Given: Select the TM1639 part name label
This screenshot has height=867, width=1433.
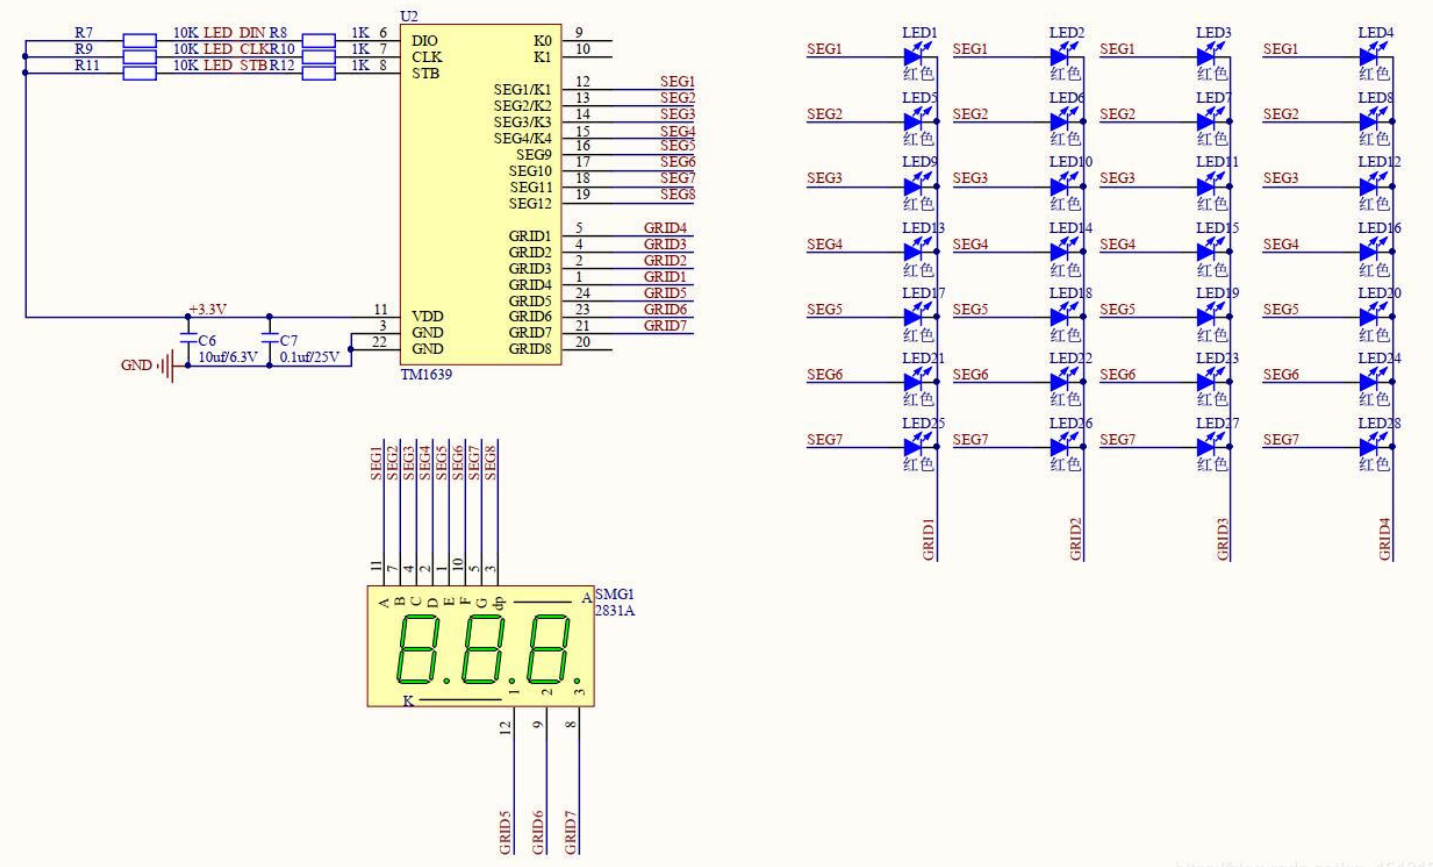Looking at the screenshot, I should pyautogui.click(x=426, y=375).
